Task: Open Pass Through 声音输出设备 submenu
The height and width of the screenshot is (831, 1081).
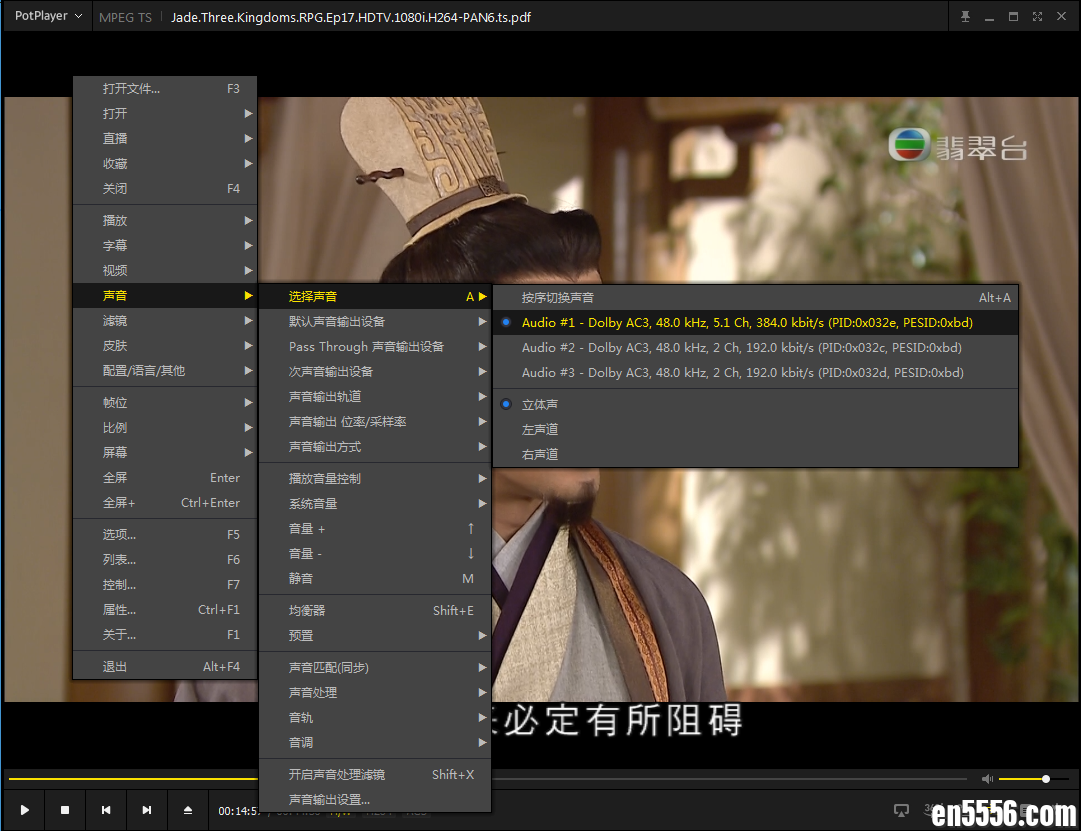Action: (375, 346)
